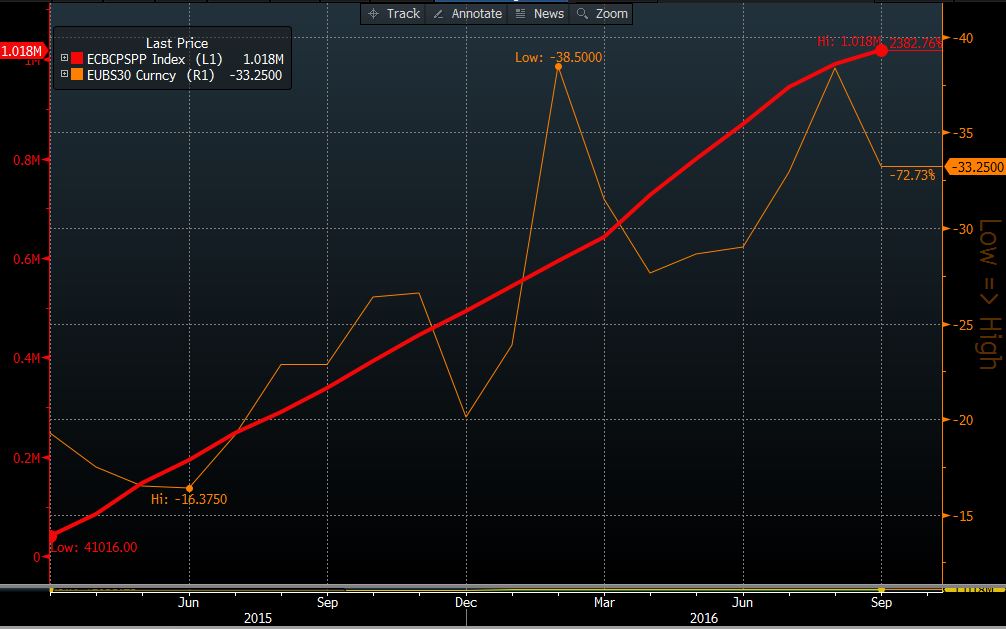This screenshot has height=629, width=1006.
Task: Select the Hi: -16.3750 marker dot
Action: [x=187, y=487]
